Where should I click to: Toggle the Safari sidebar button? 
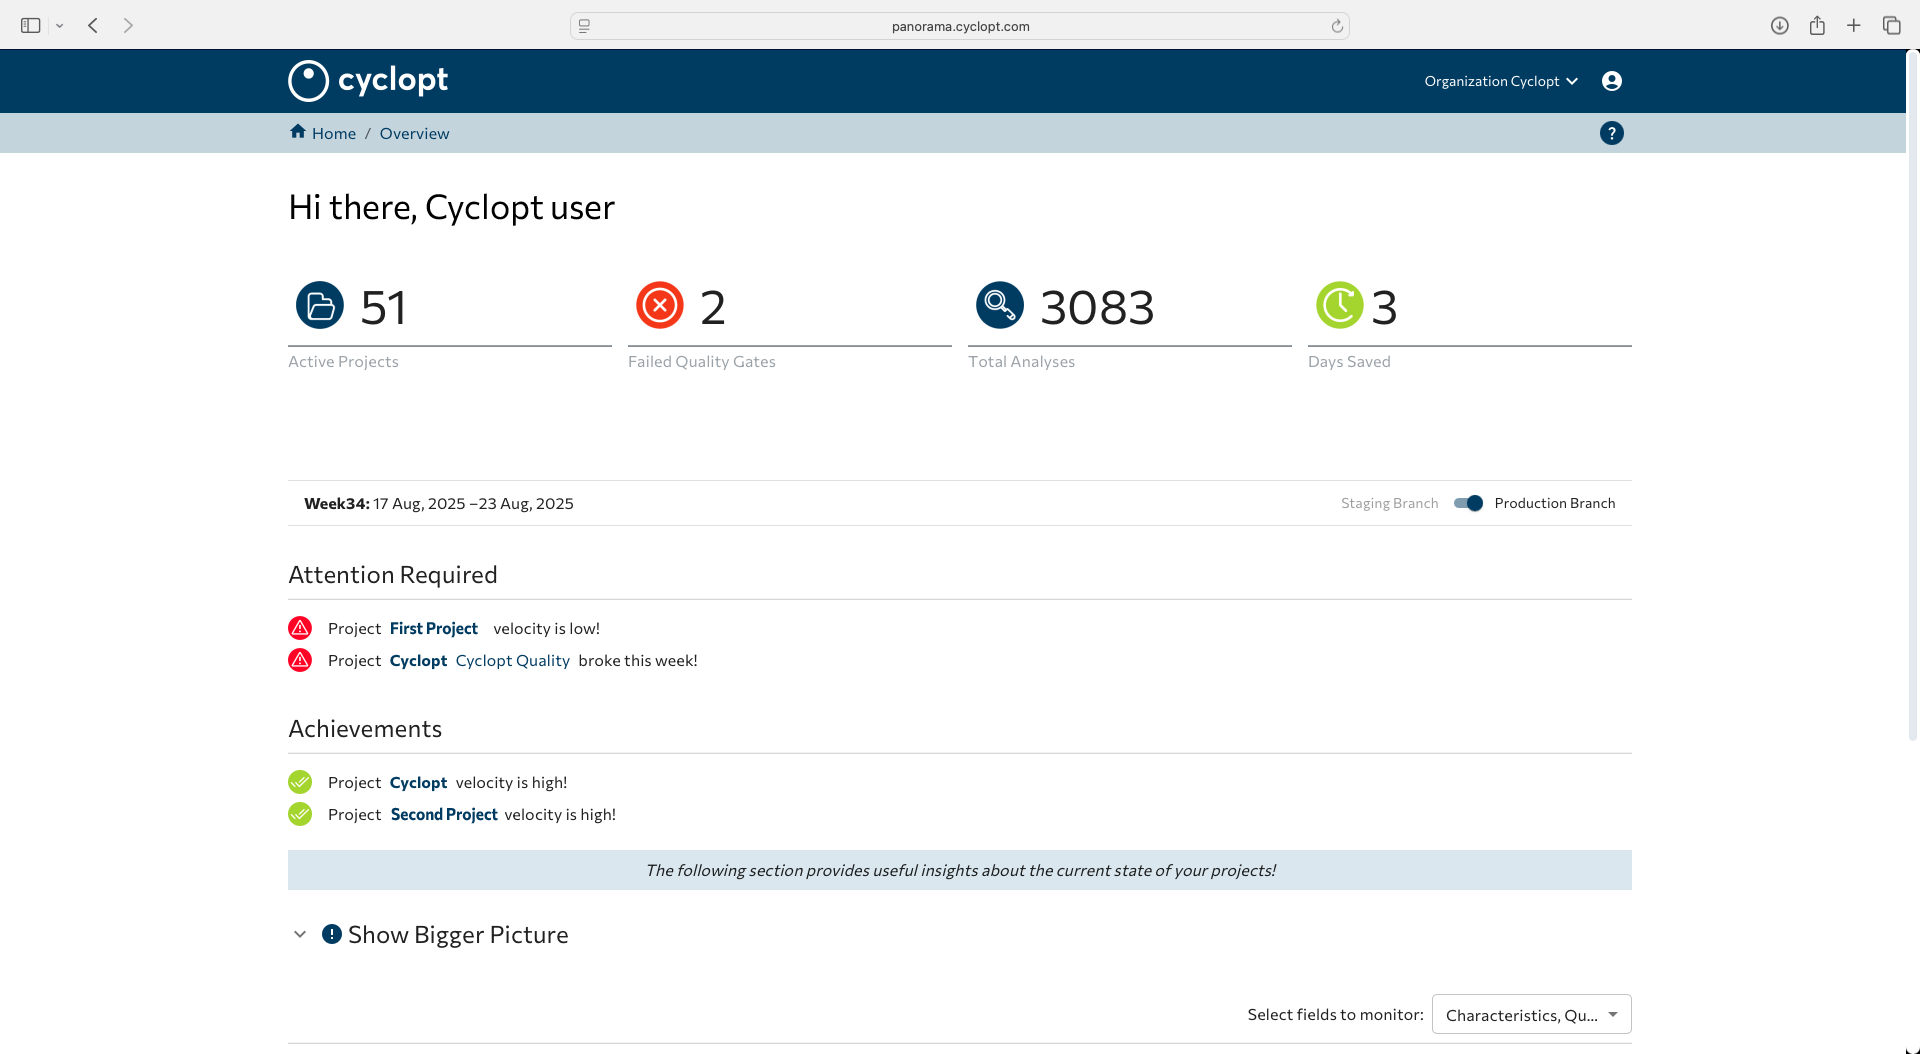(31, 26)
